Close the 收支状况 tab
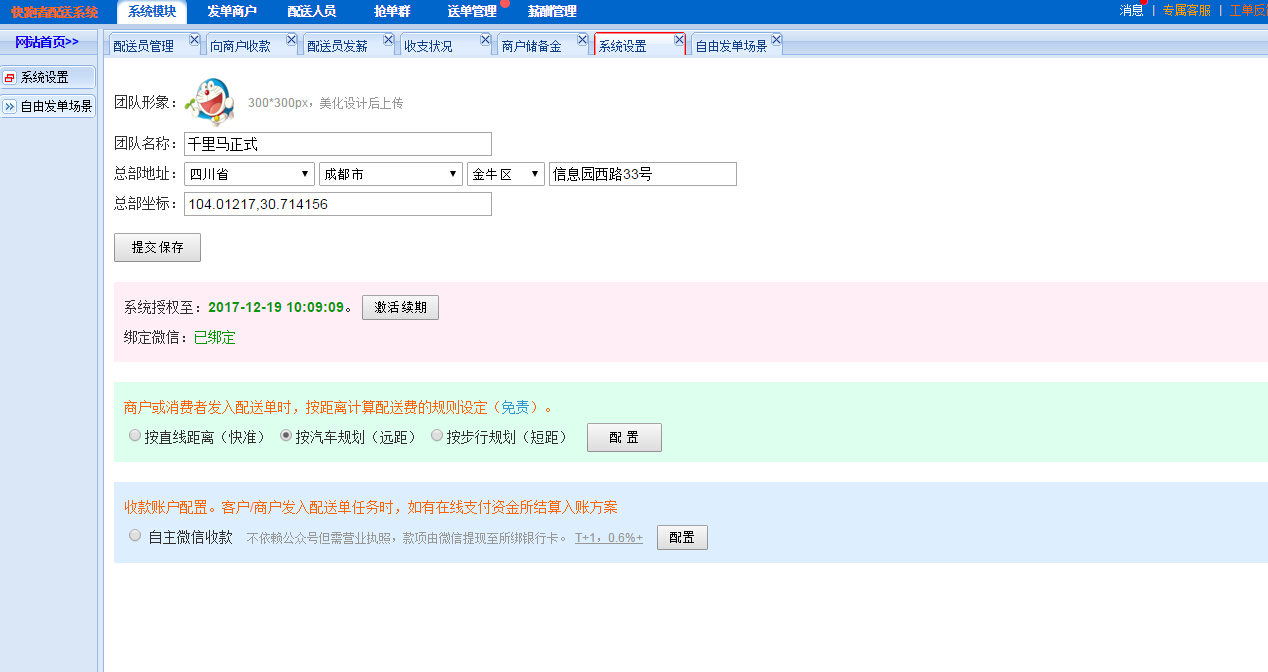The height and width of the screenshot is (672, 1268). tap(485, 40)
